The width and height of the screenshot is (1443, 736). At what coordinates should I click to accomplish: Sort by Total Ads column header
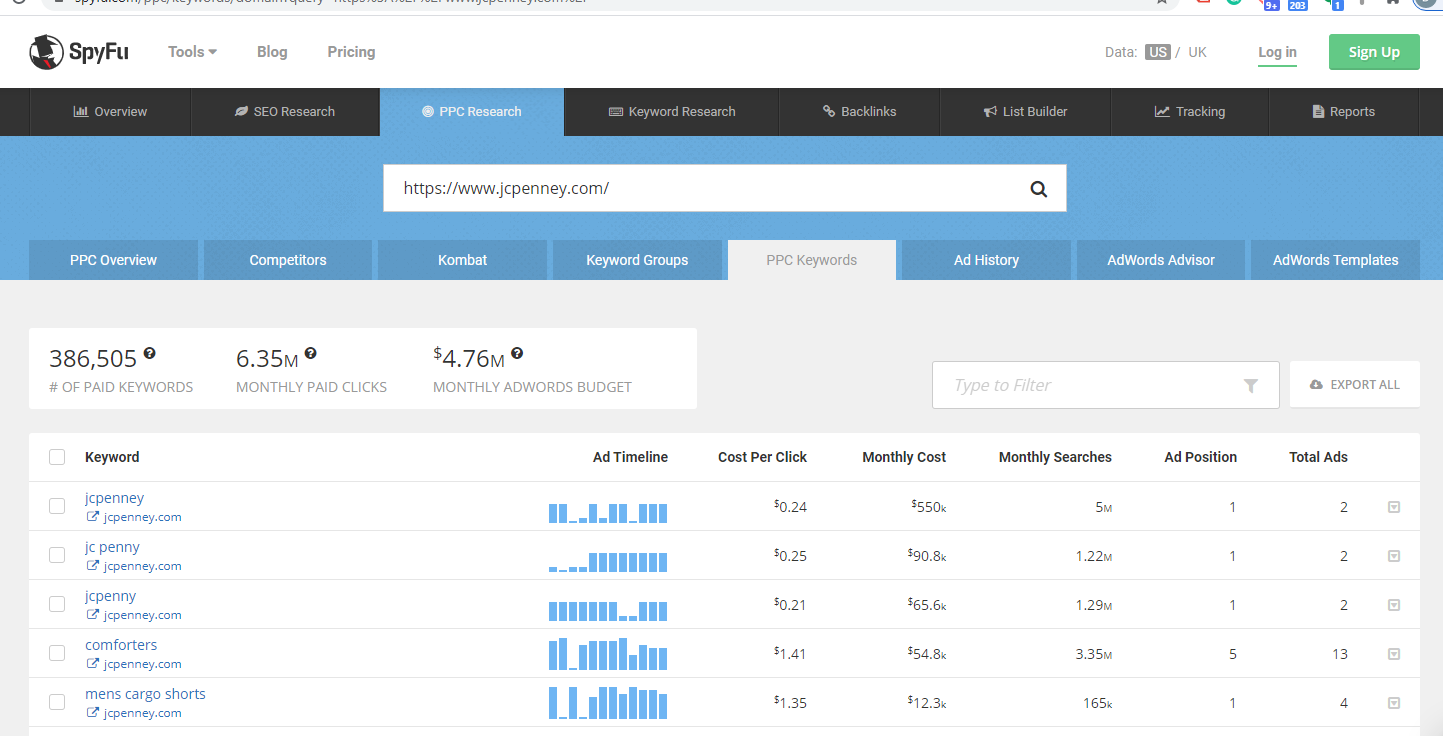click(1318, 457)
